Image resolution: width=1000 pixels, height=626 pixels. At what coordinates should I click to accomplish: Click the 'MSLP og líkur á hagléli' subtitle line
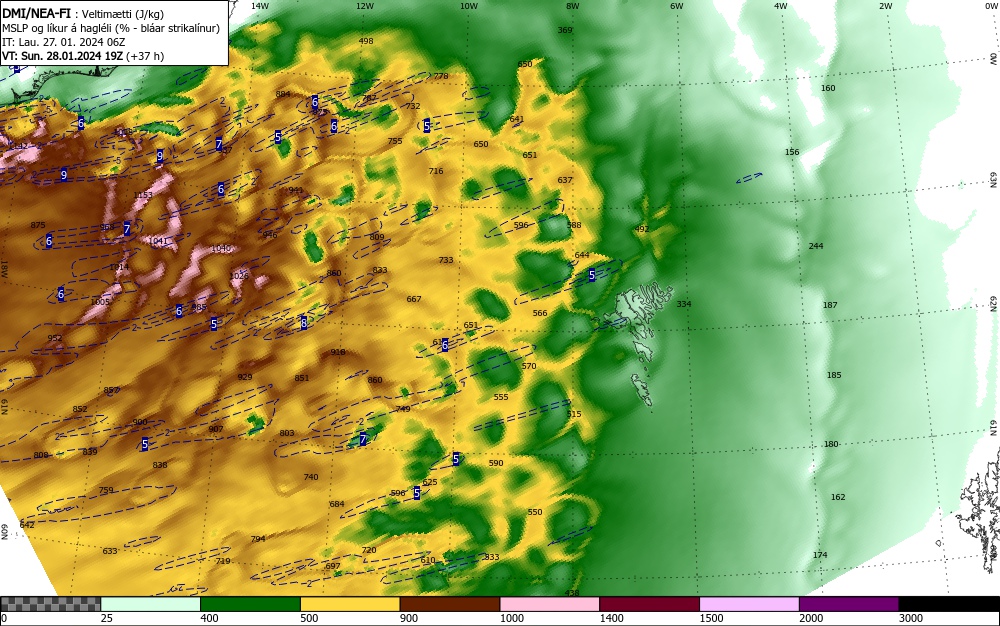(x=111, y=28)
